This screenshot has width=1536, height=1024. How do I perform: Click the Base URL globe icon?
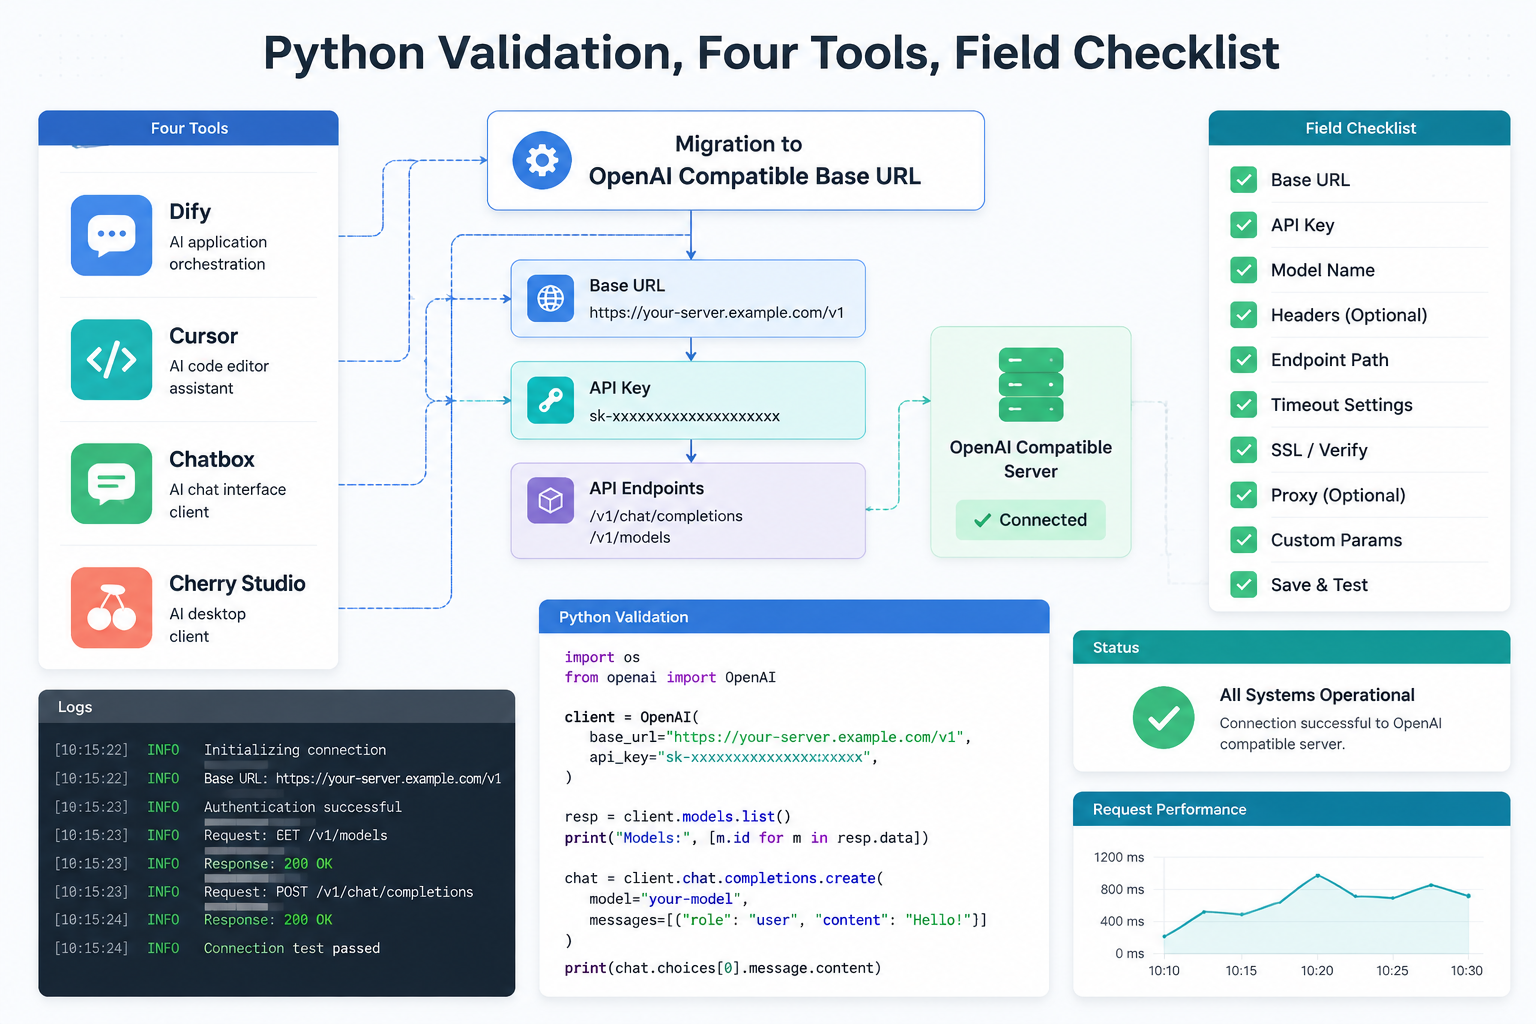[x=550, y=298]
